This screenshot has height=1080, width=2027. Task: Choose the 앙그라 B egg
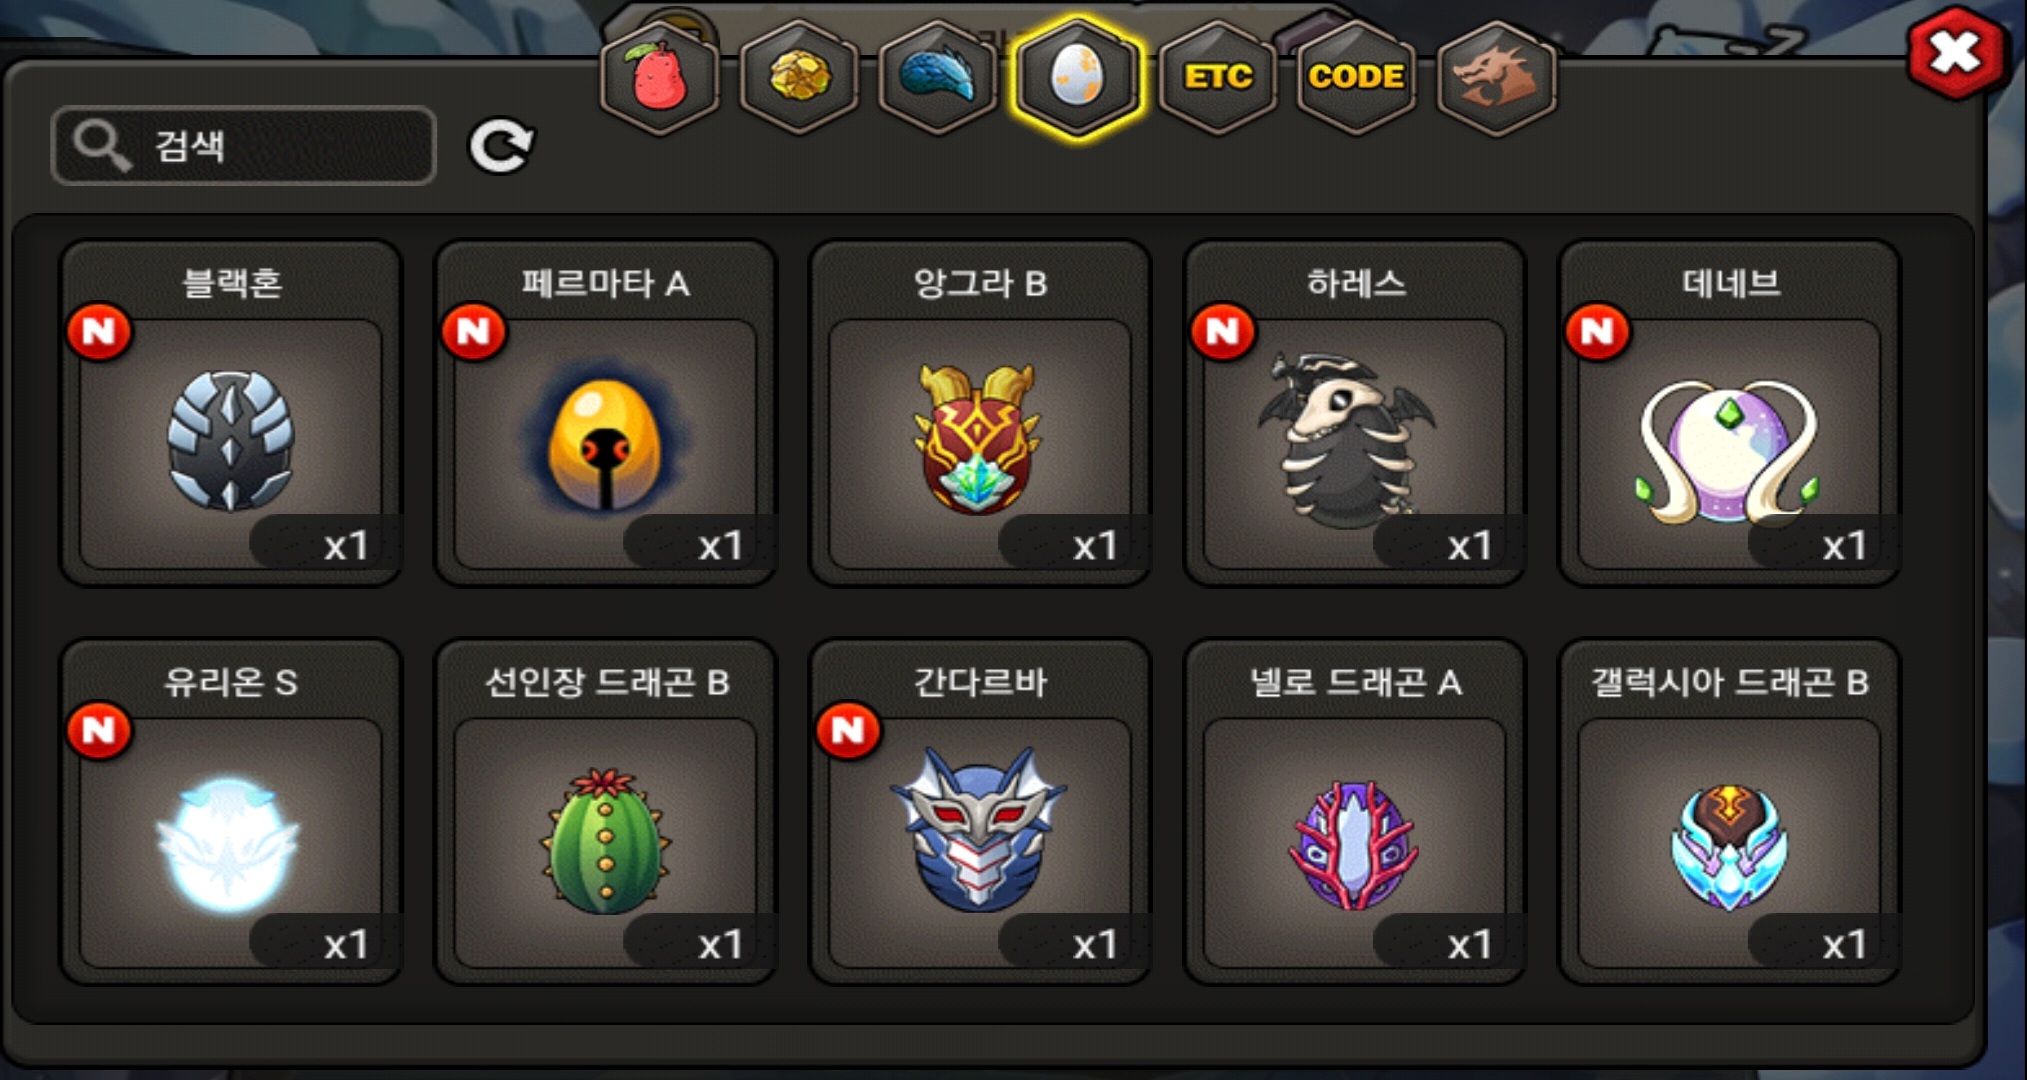click(x=980, y=413)
